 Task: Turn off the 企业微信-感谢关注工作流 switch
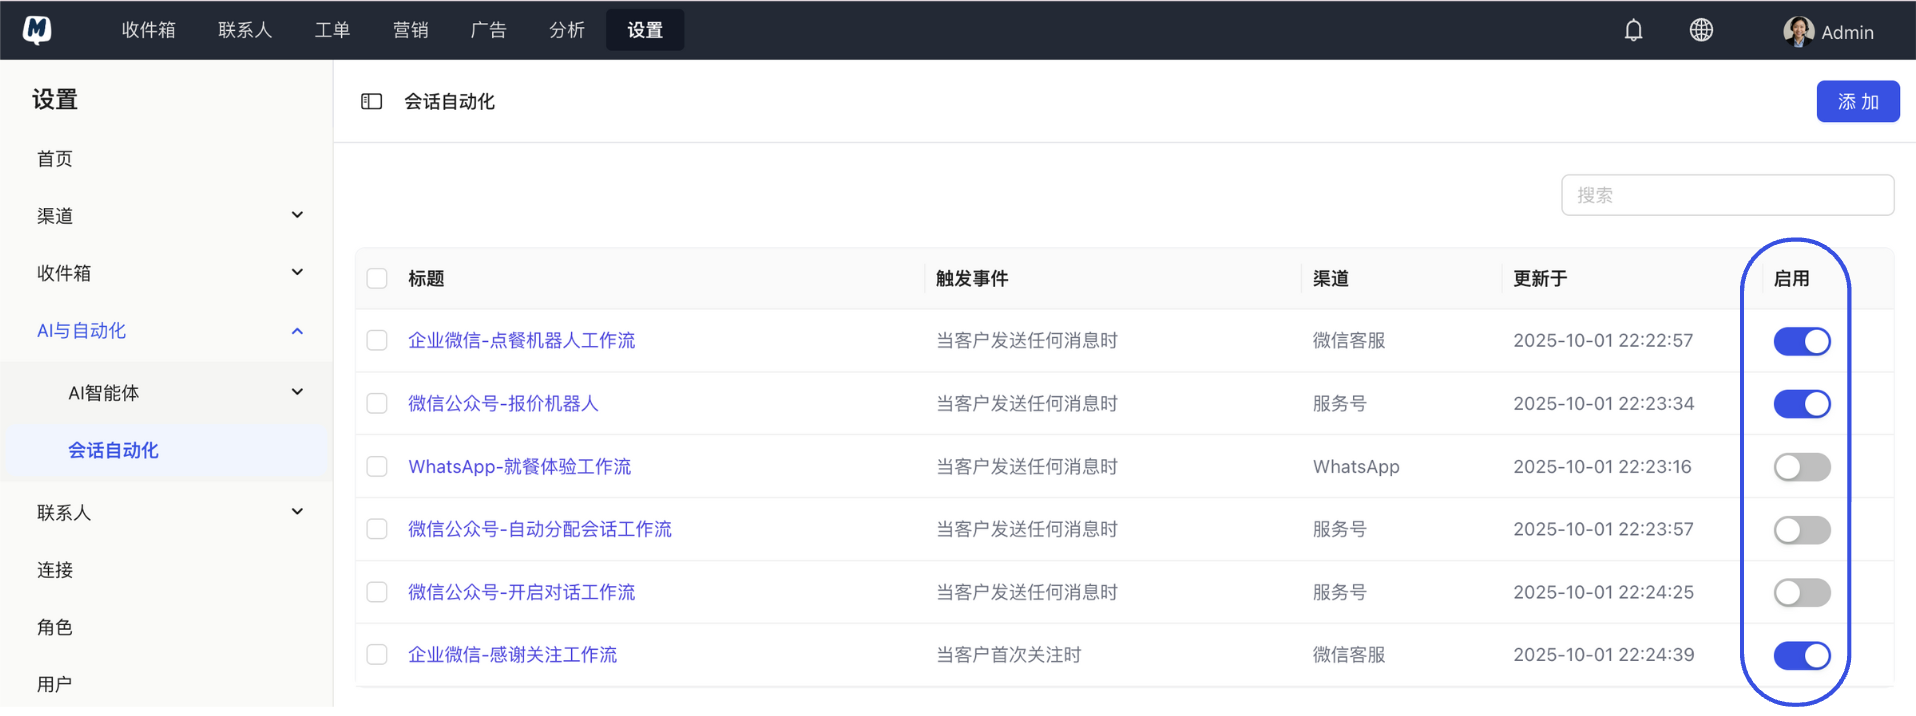[x=1801, y=655]
